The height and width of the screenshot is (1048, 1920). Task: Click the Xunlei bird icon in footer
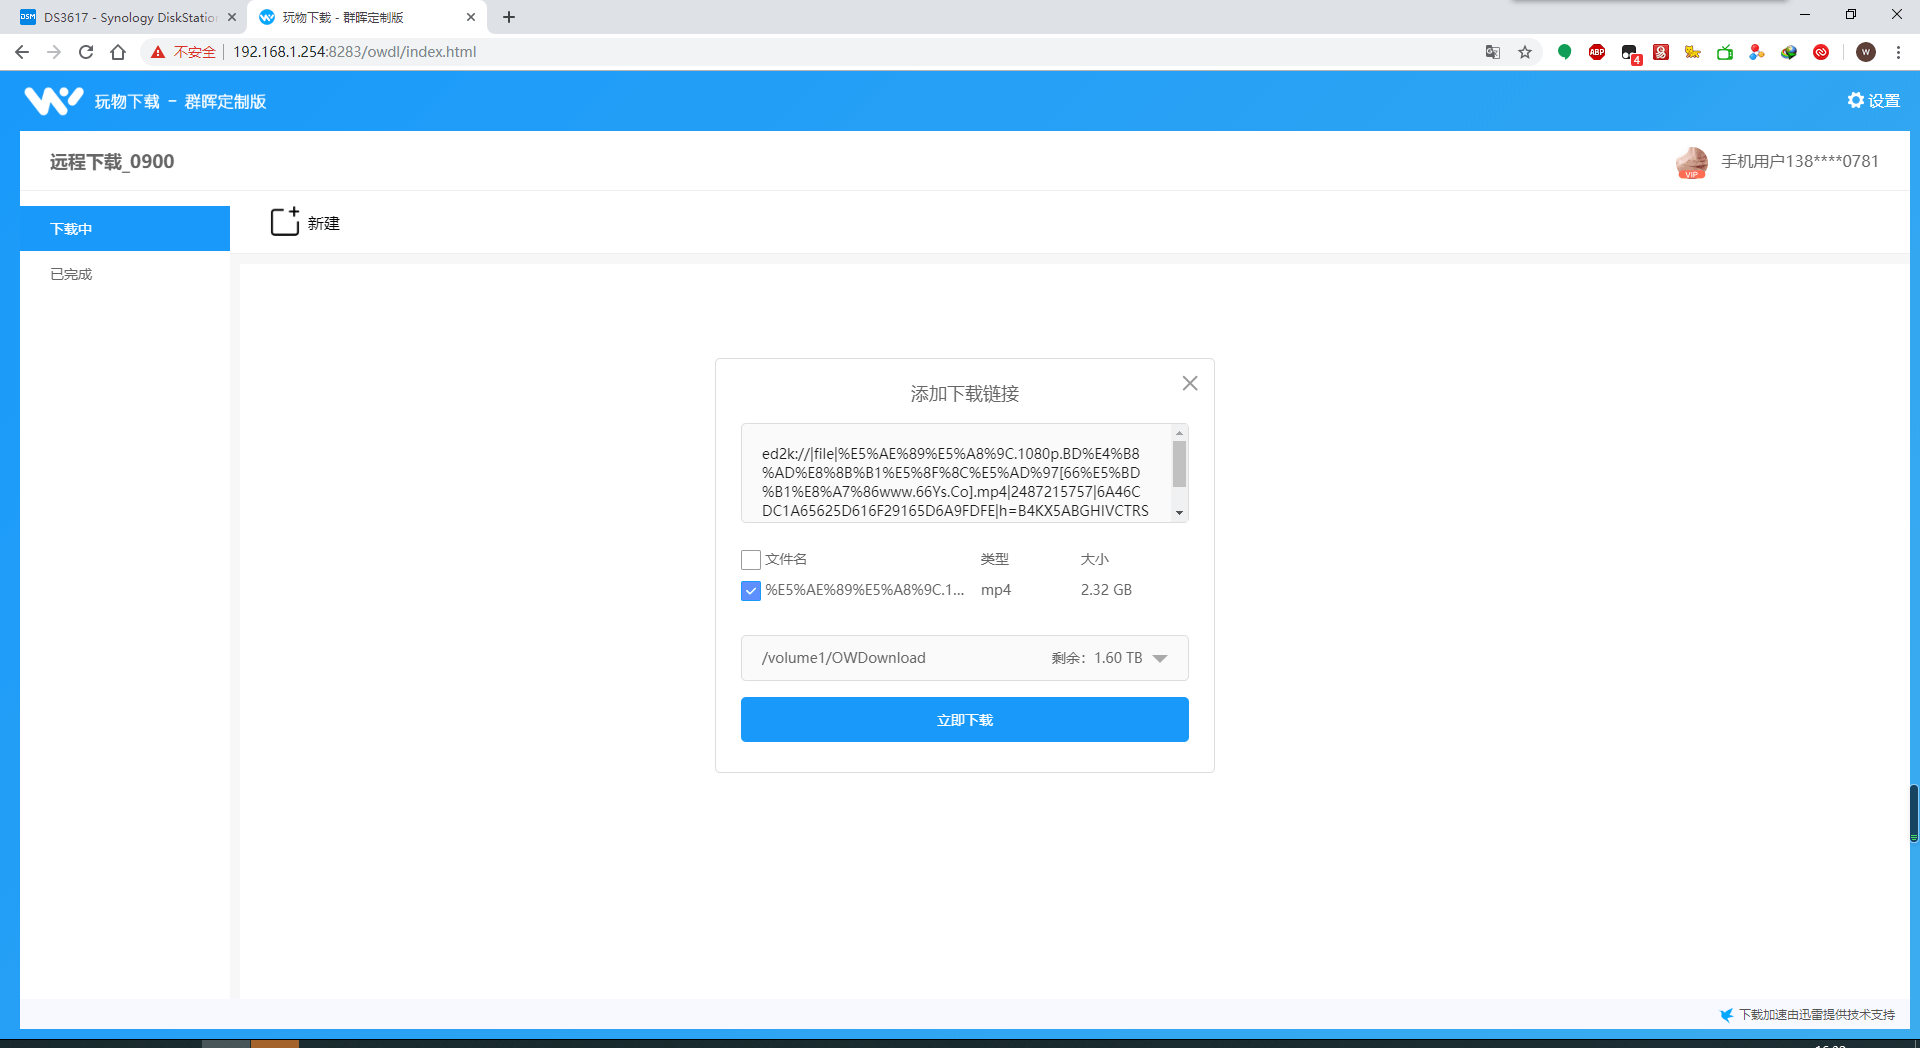(x=1726, y=1015)
